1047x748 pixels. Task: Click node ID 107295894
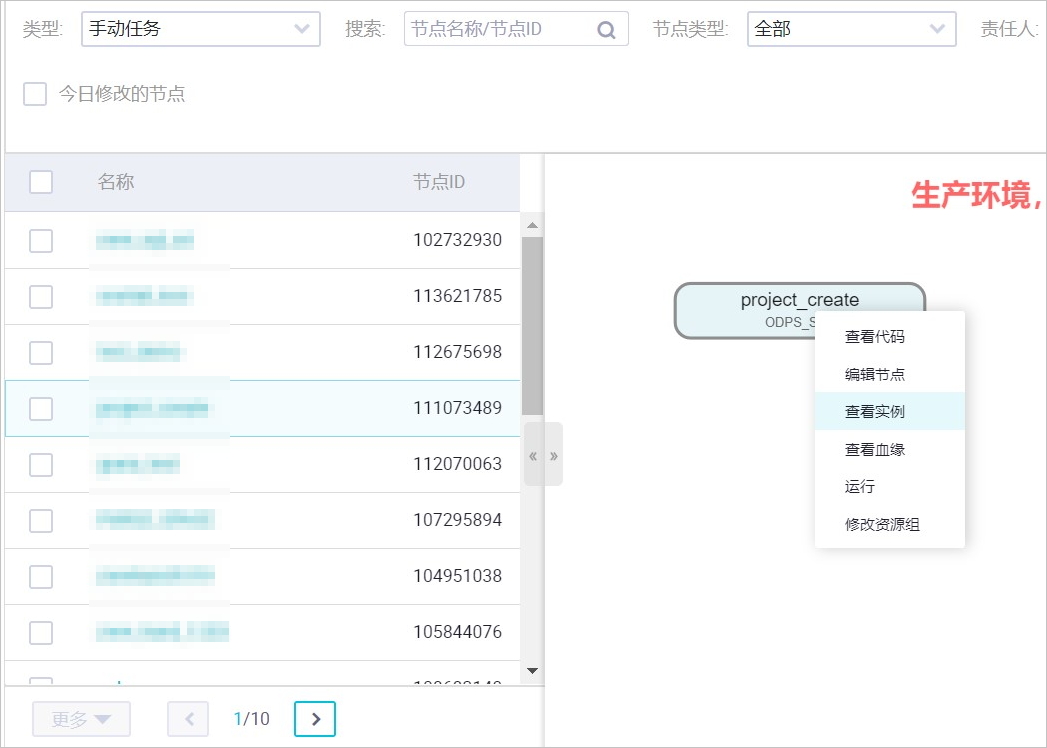(457, 520)
